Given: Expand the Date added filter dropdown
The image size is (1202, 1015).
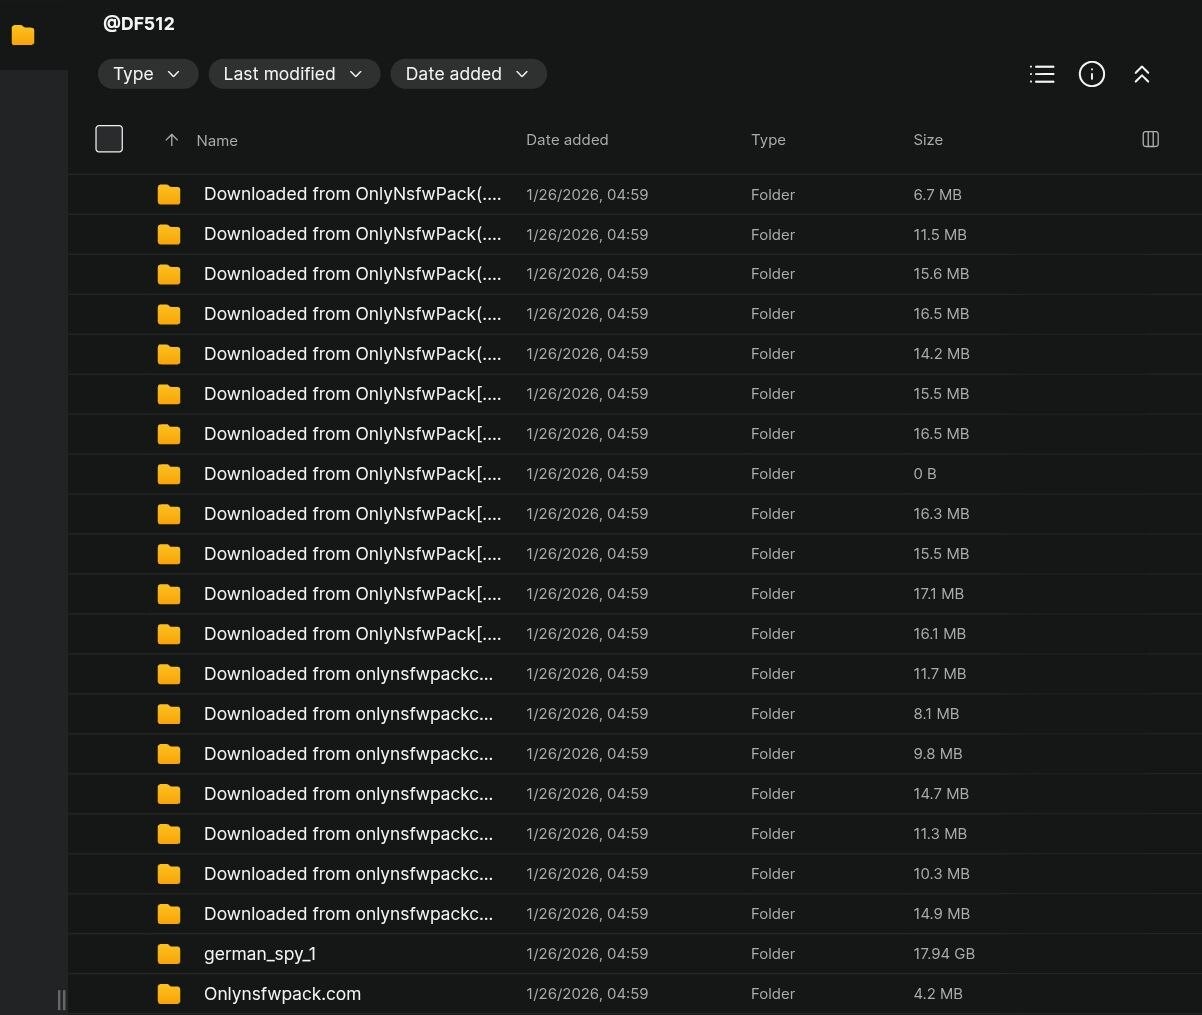Looking at the screenshot, I should (467, 74).
